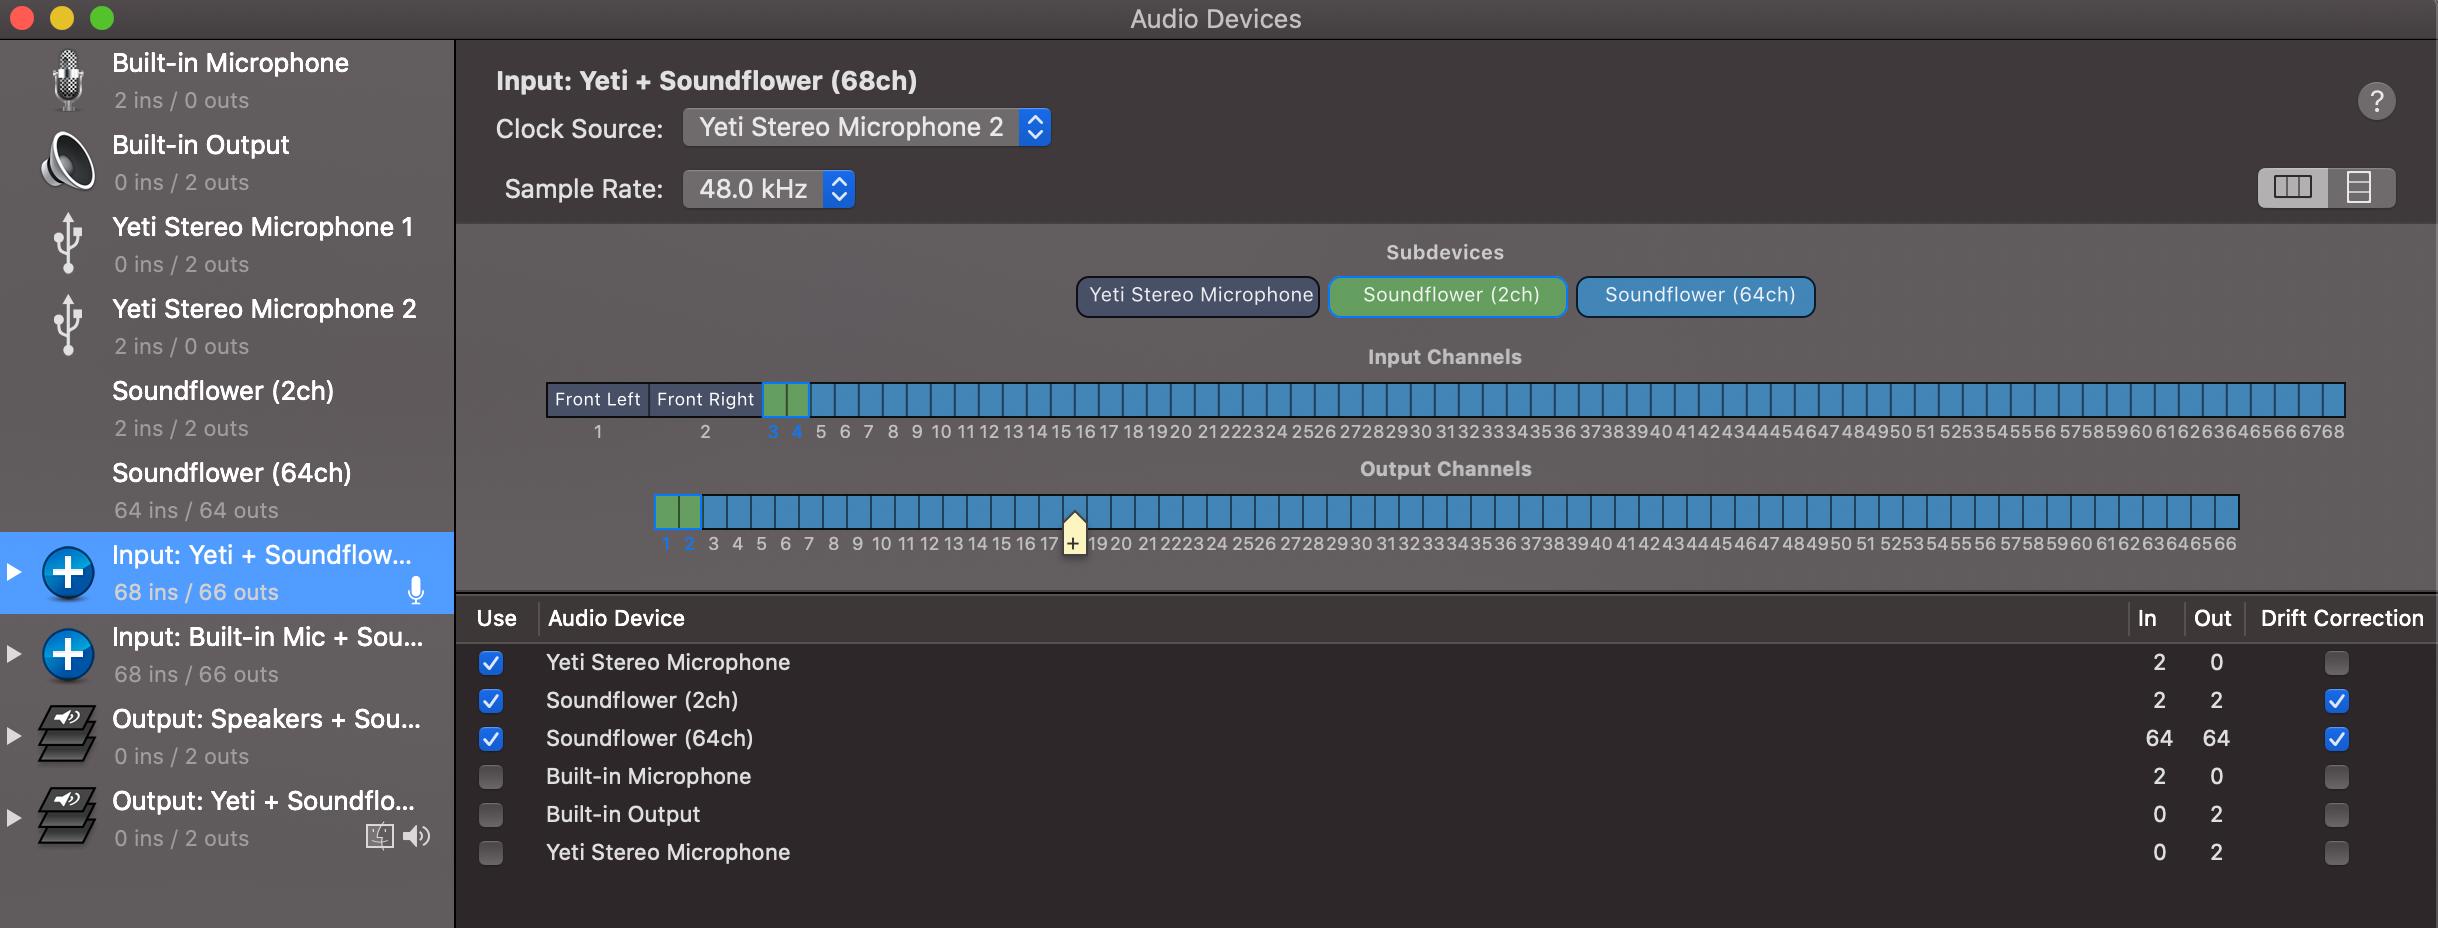Click the Out column header

click(x=2213, y=618)
